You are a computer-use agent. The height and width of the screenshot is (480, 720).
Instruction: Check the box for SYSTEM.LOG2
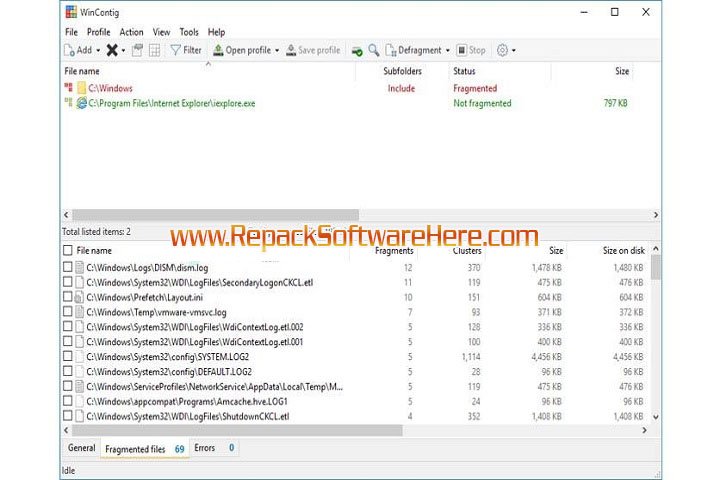(68, 356)
